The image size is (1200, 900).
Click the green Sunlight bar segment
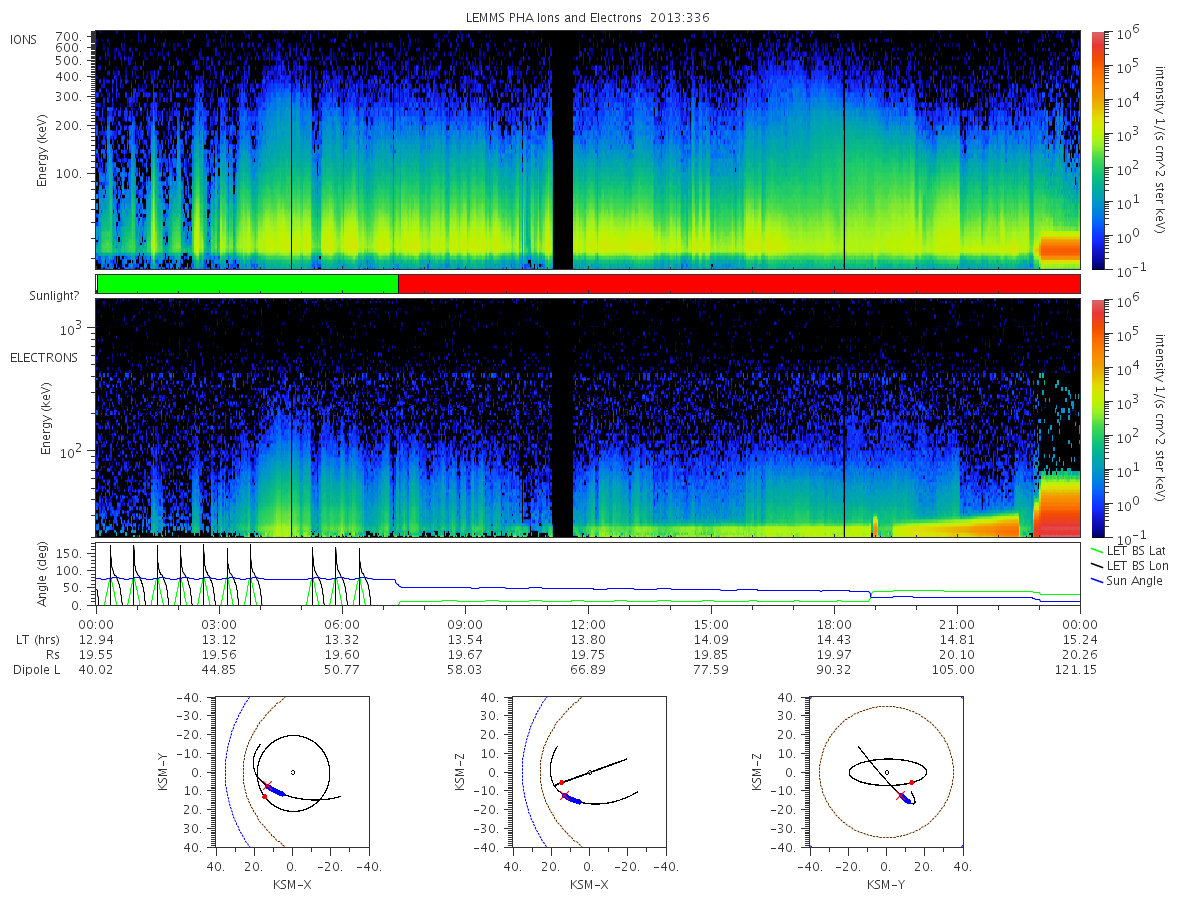(x=247, y=284)
